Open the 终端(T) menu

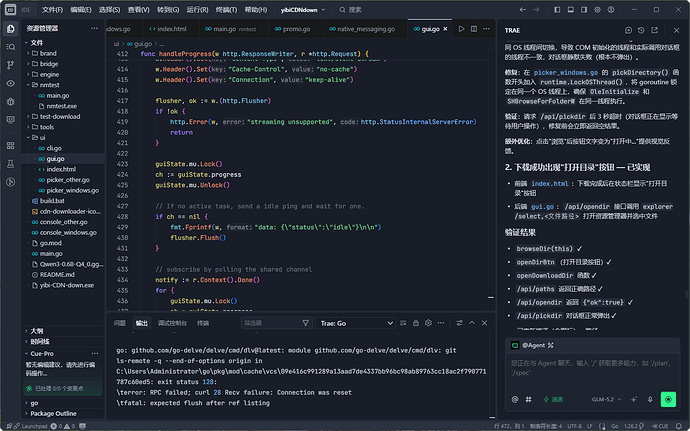227,10
